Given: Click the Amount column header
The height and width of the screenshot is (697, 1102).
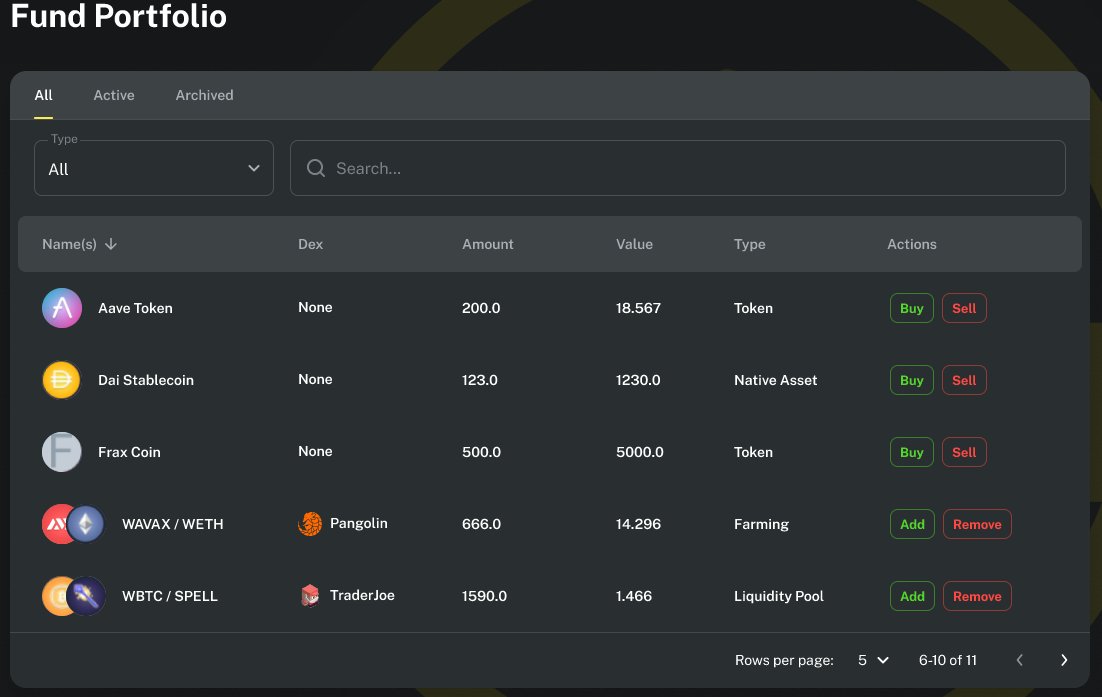Looking at the screenshot, I should [x=488, y=244].
